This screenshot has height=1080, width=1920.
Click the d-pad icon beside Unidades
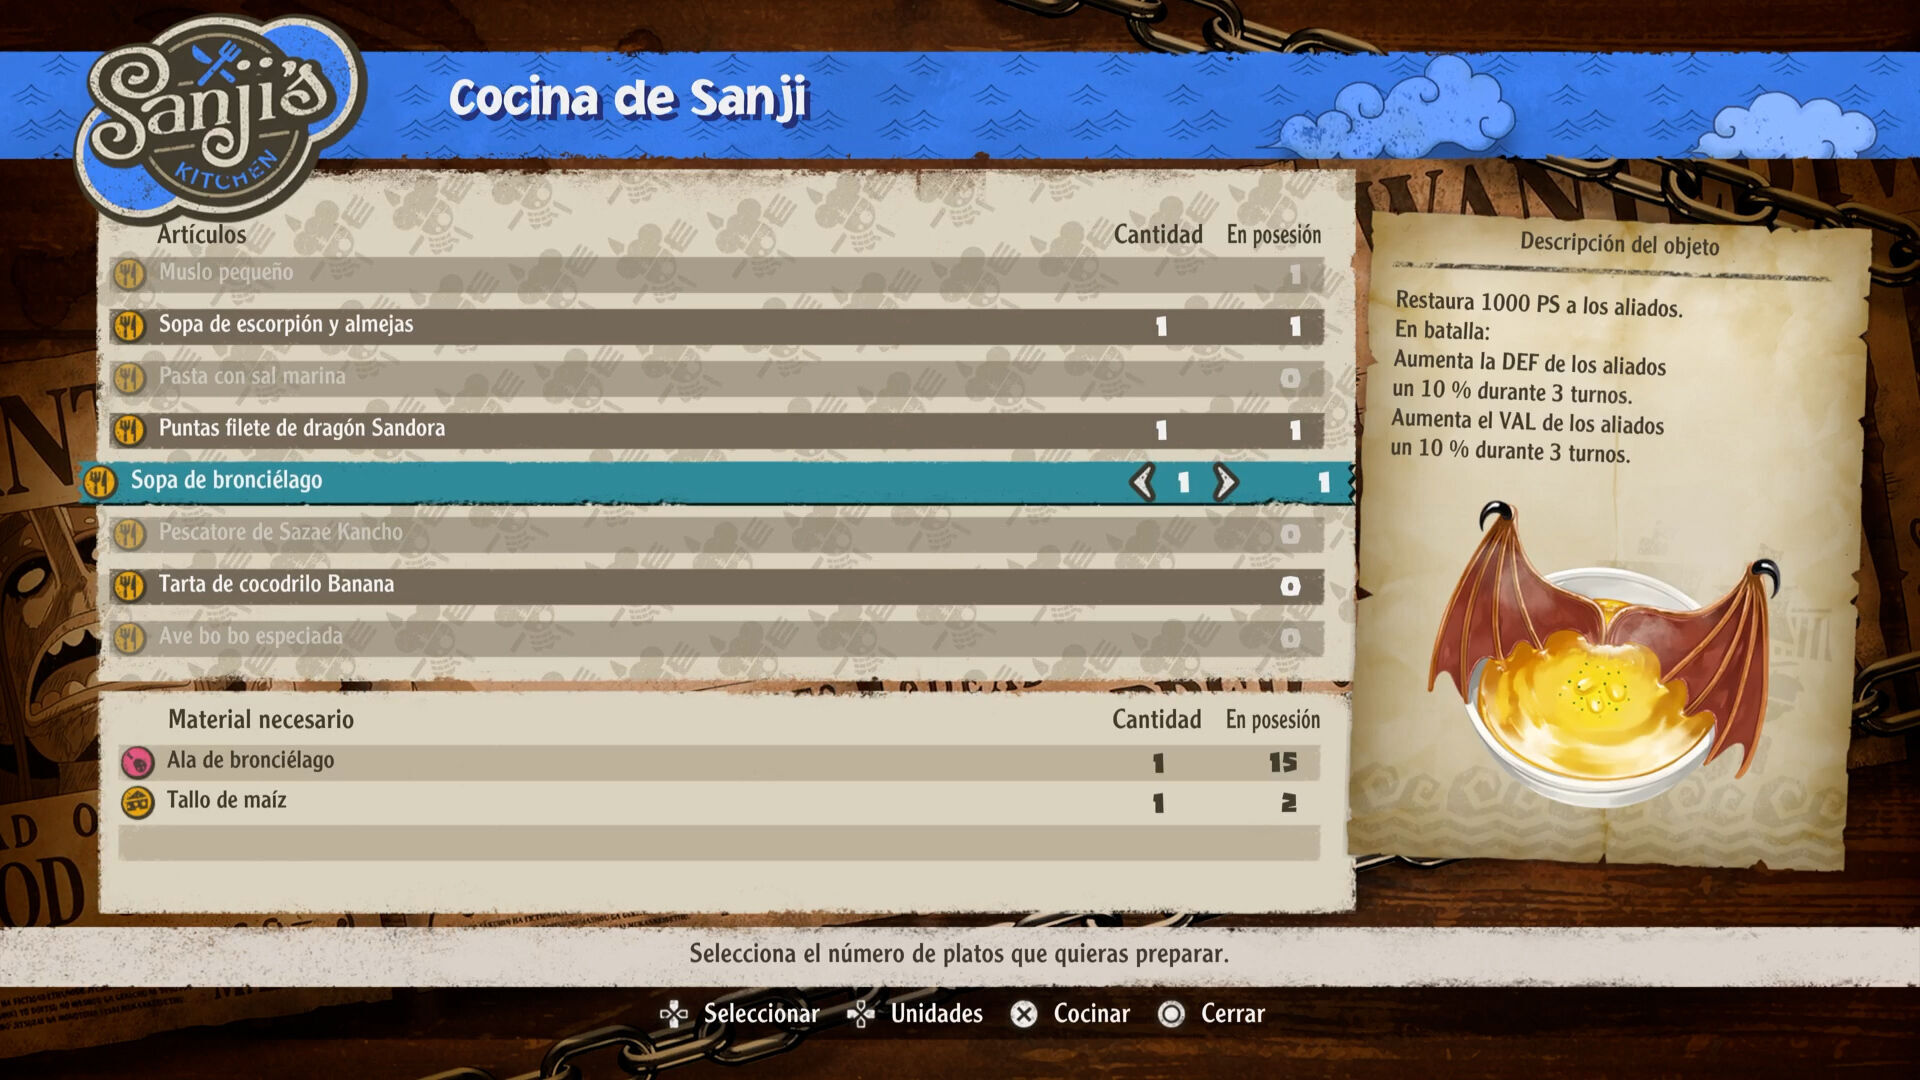(861, 1014)
